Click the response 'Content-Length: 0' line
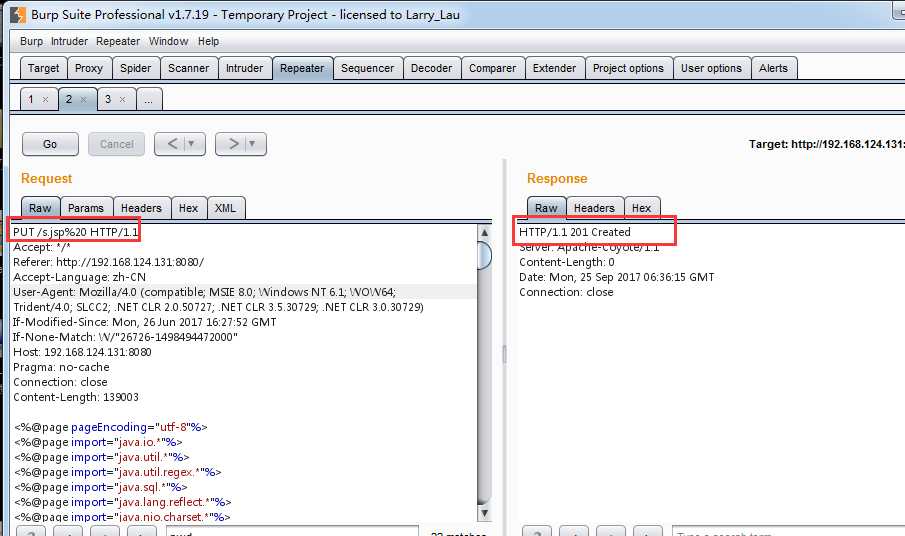Viewport: 905px width, 536px height. pos(567,262)
